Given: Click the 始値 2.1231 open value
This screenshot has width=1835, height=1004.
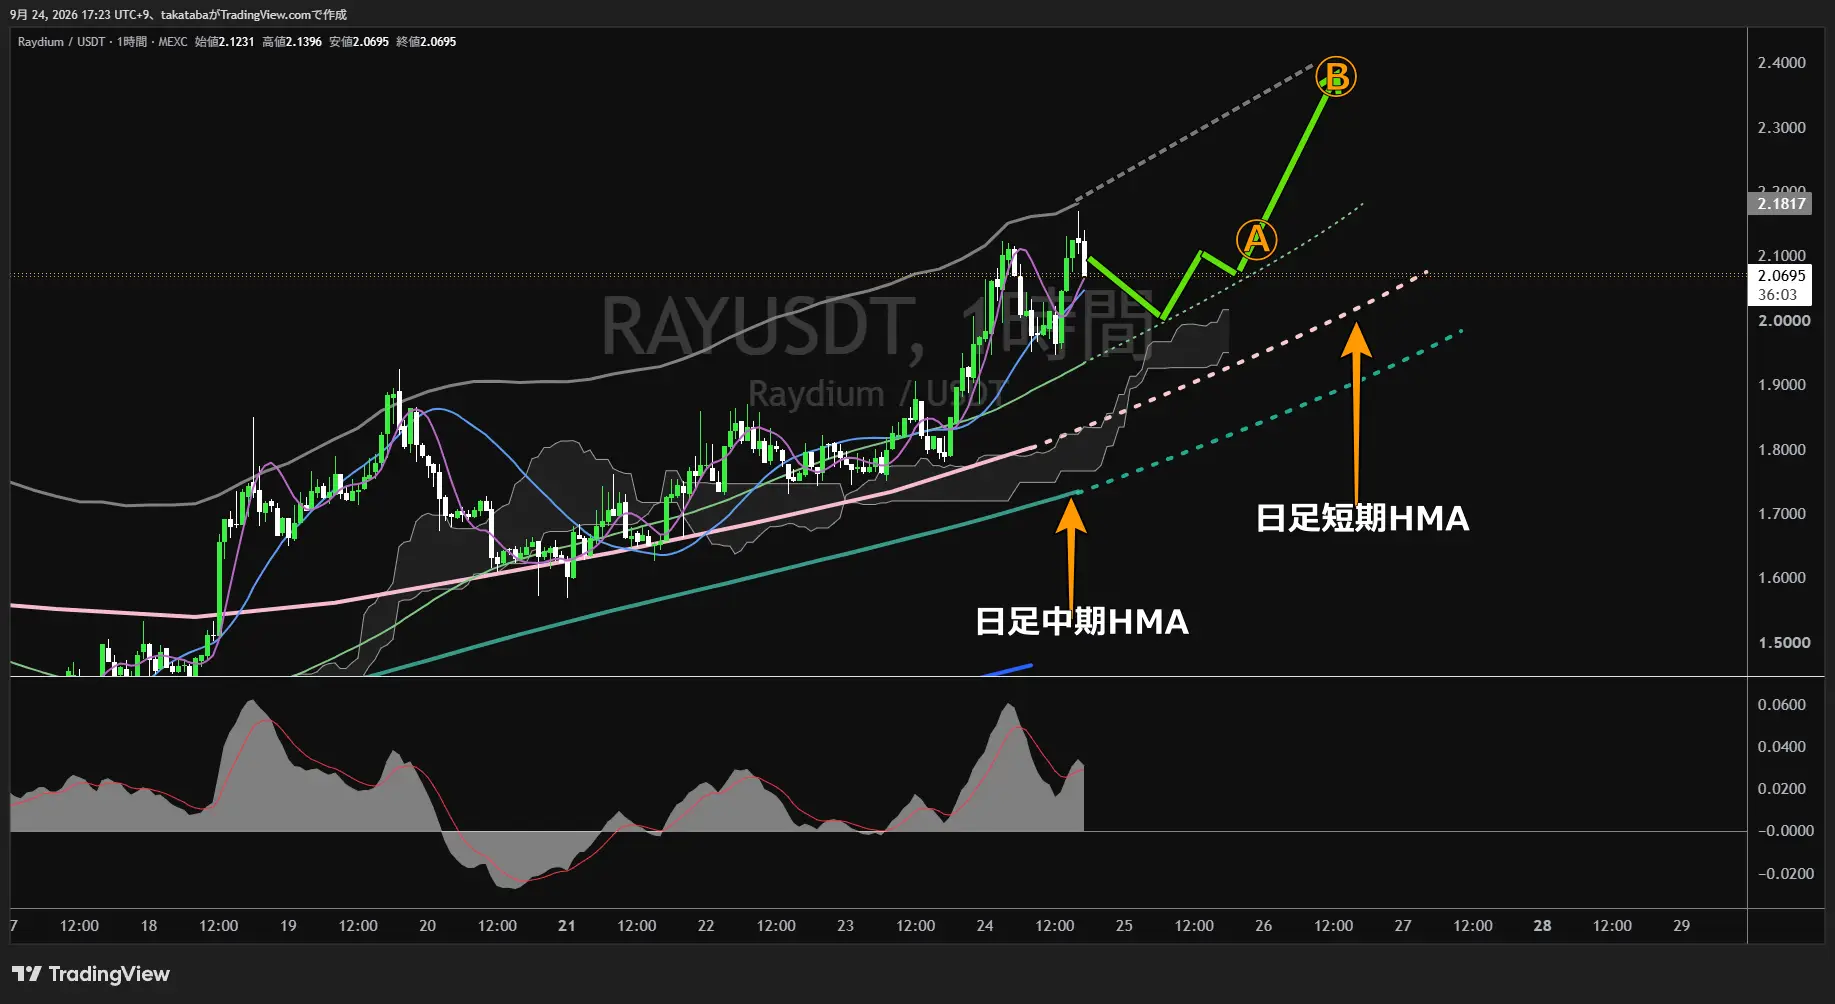Looking at the screenshot, I should pyautogui.click(x=224, y=42).
